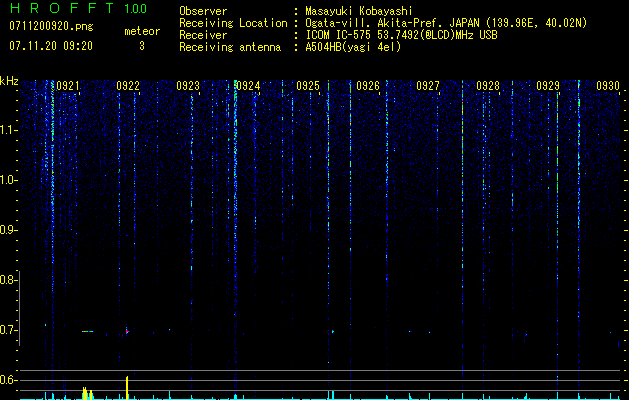Click the 0.6 kHz axis label
629x400 pixels.
coord(8,380)
